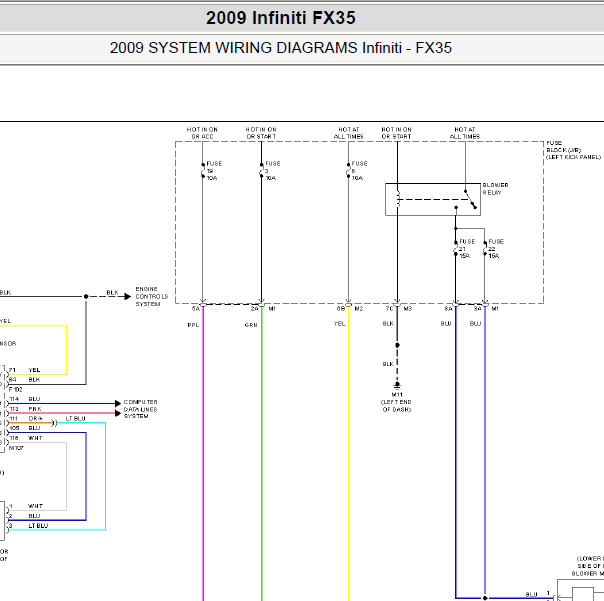This screenshot has height=601, width=604.
Task: Click the 'BLU' label below terminal 3A
Action: (x=475, y=324)
